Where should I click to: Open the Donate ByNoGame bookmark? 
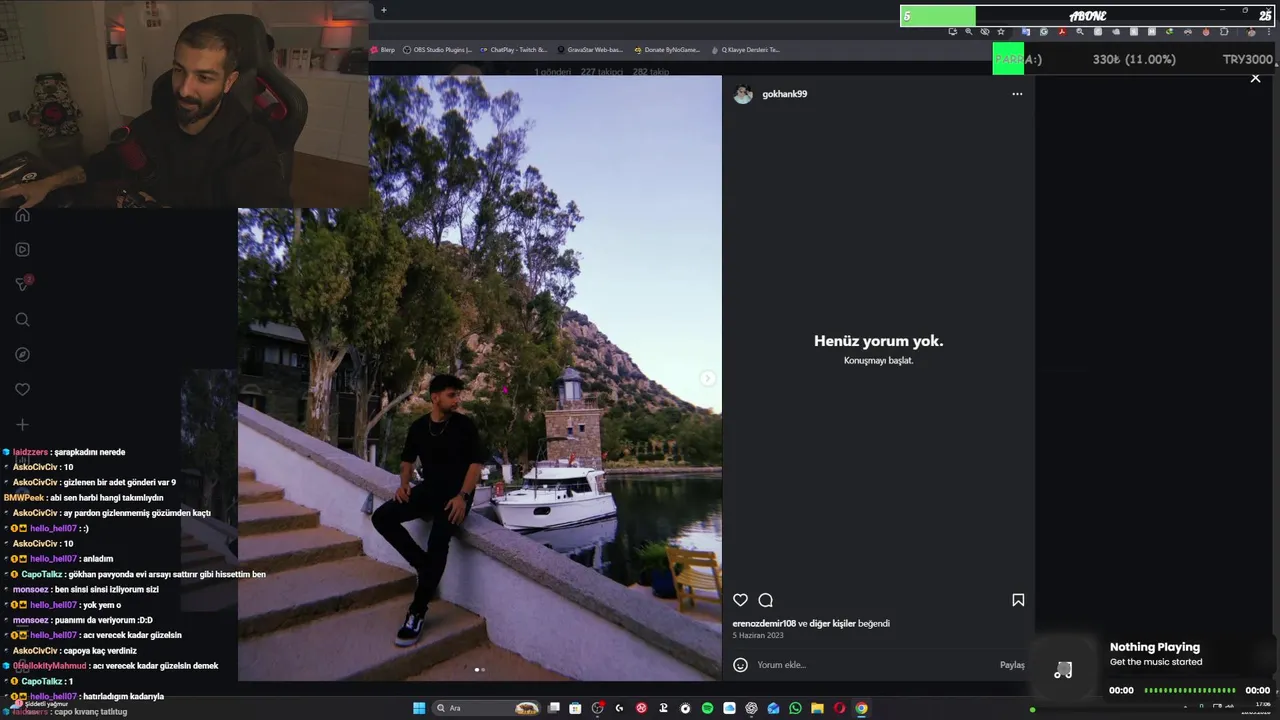(667, 49)
